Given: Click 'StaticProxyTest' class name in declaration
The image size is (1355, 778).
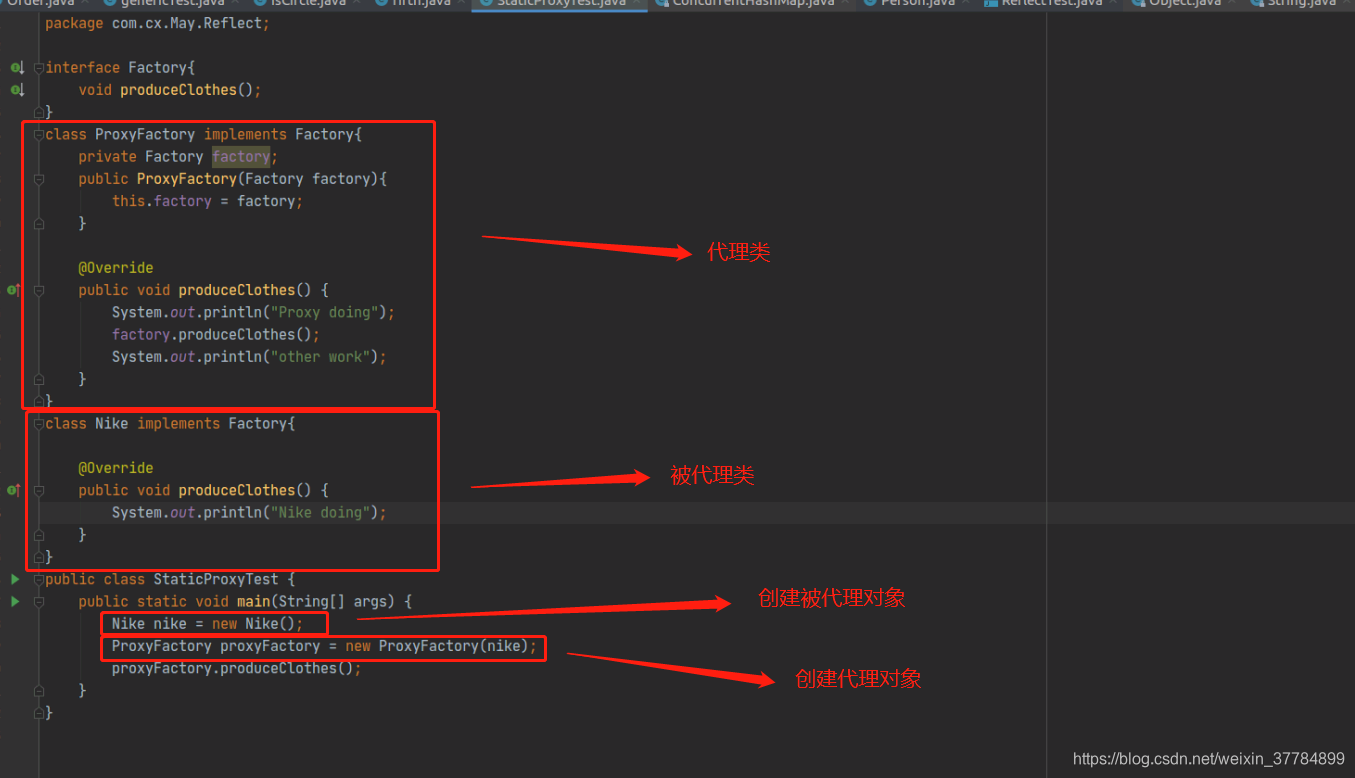Looking at the screenshot, I should click(x=215, y=579).
